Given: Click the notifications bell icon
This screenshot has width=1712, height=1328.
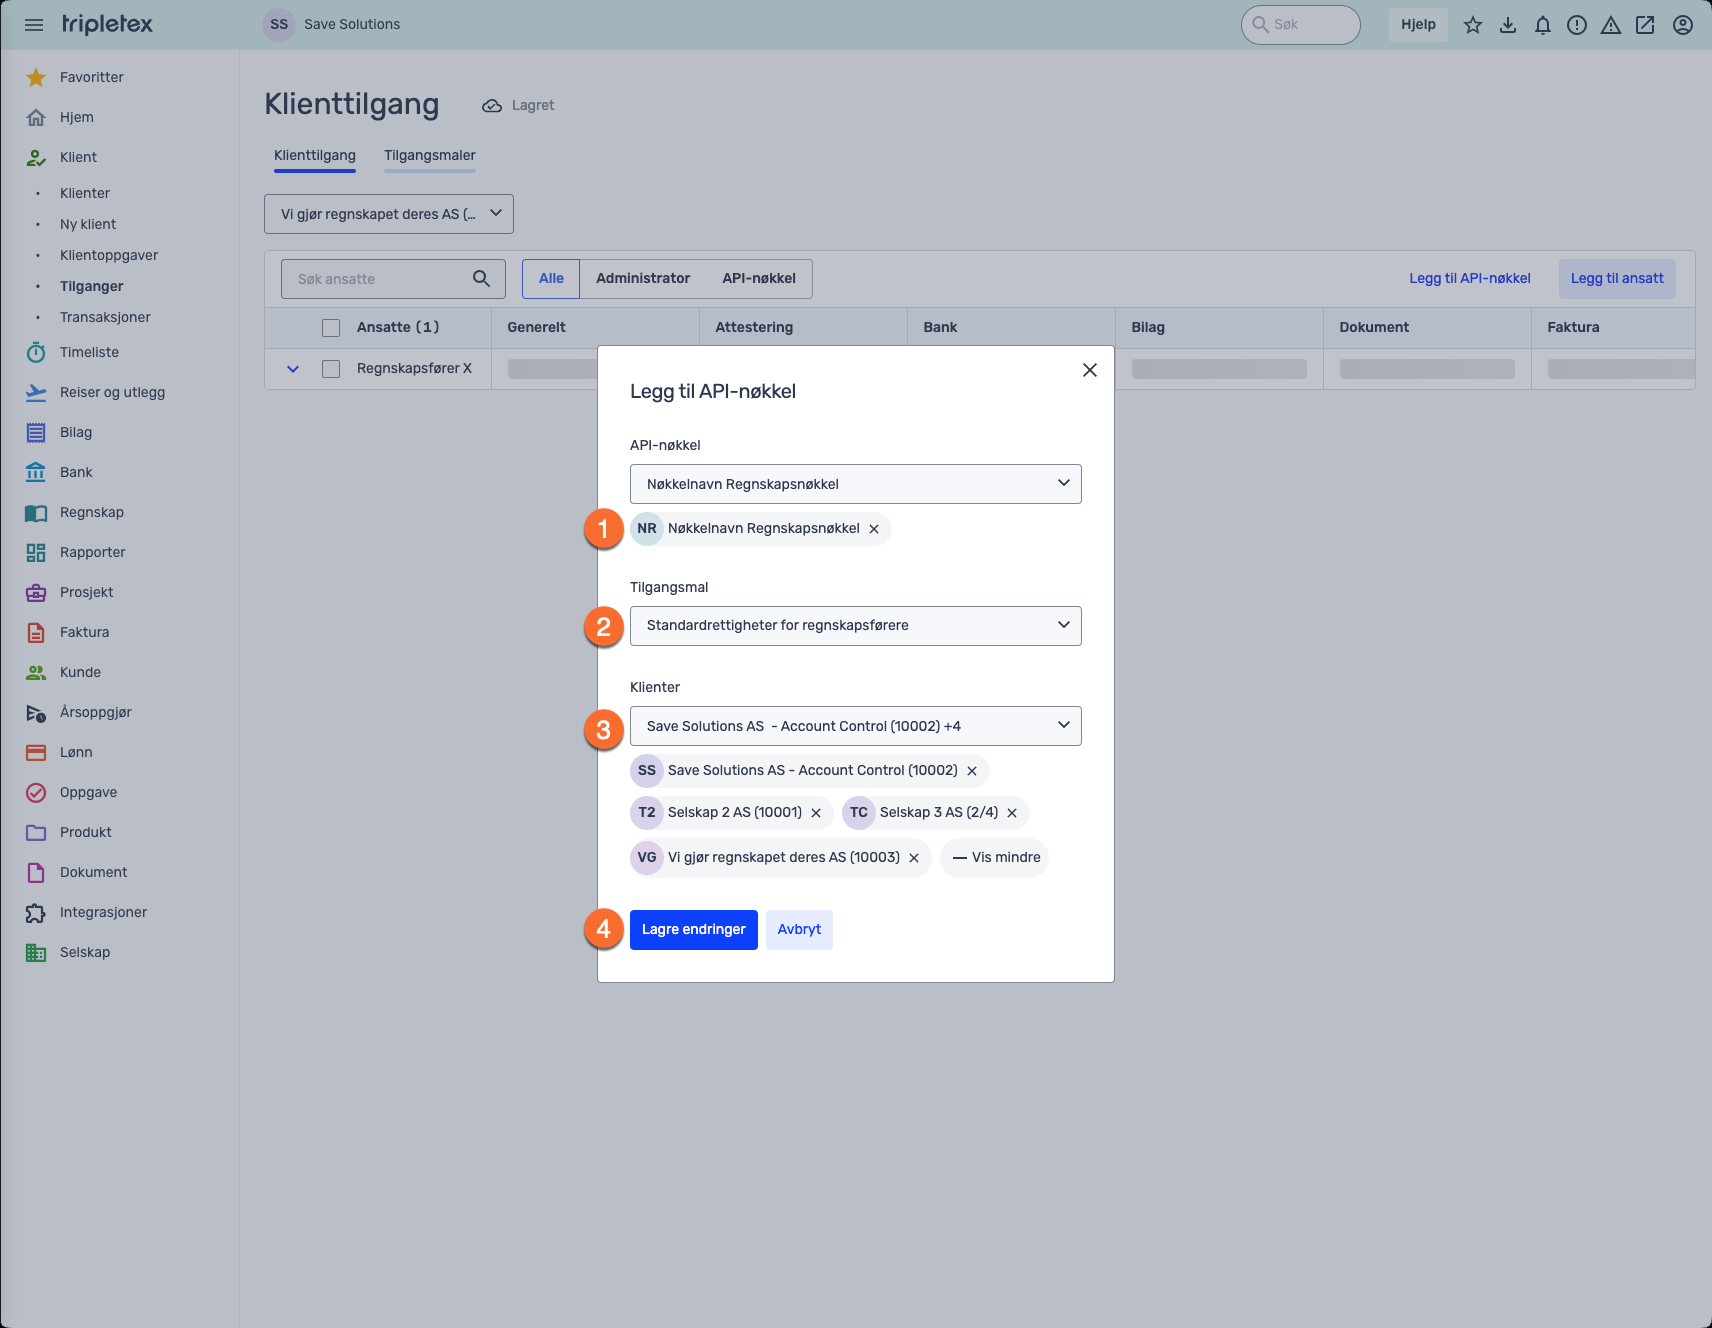Looking at the screenshot, I should 1542,25.
